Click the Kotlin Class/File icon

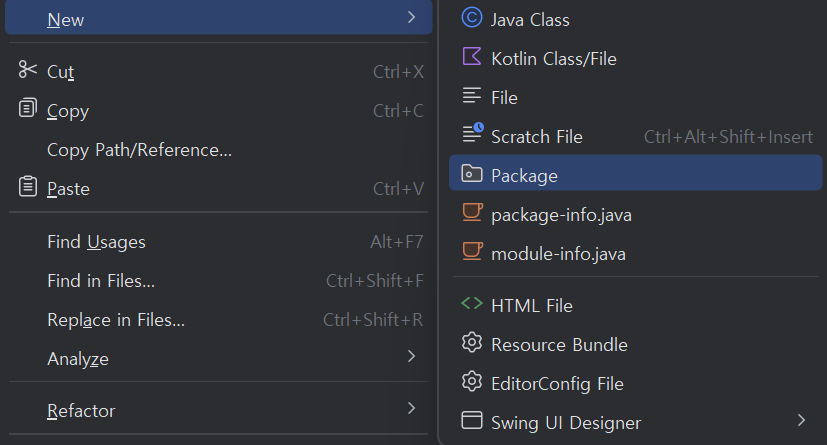[472, 56]
